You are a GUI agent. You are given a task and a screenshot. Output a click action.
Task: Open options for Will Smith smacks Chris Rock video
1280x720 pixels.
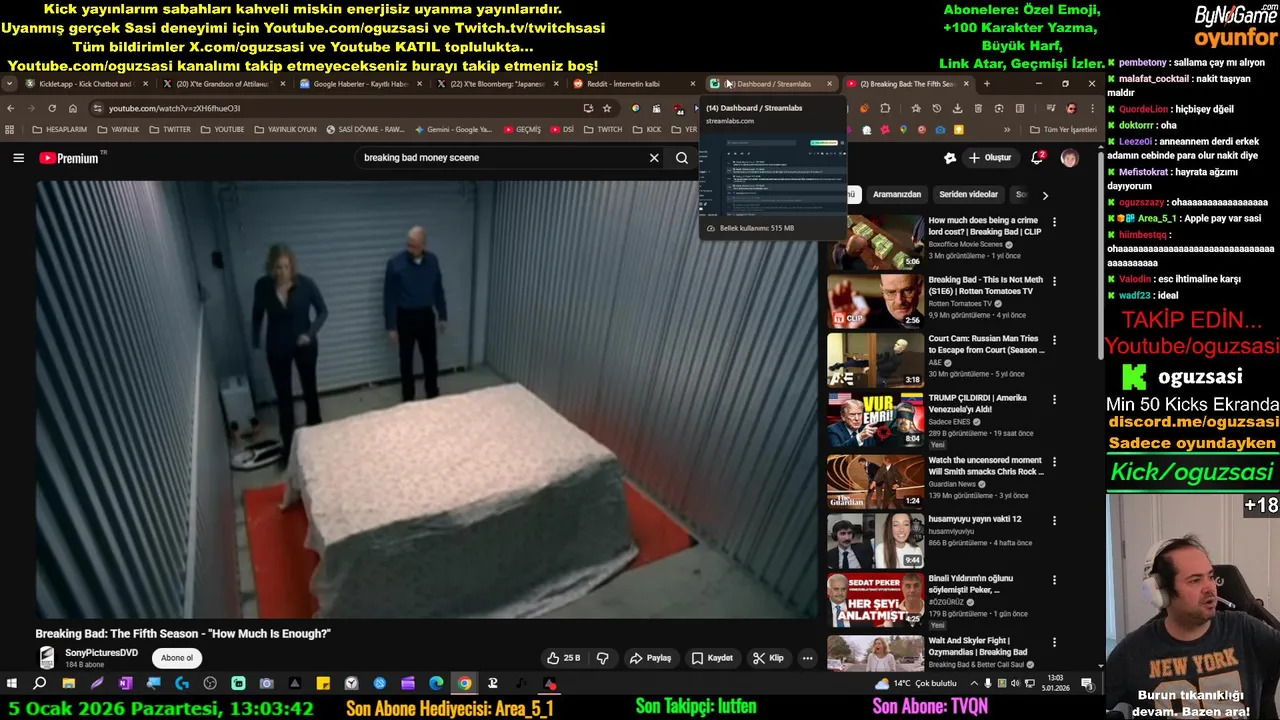(x=1054, y=462)
